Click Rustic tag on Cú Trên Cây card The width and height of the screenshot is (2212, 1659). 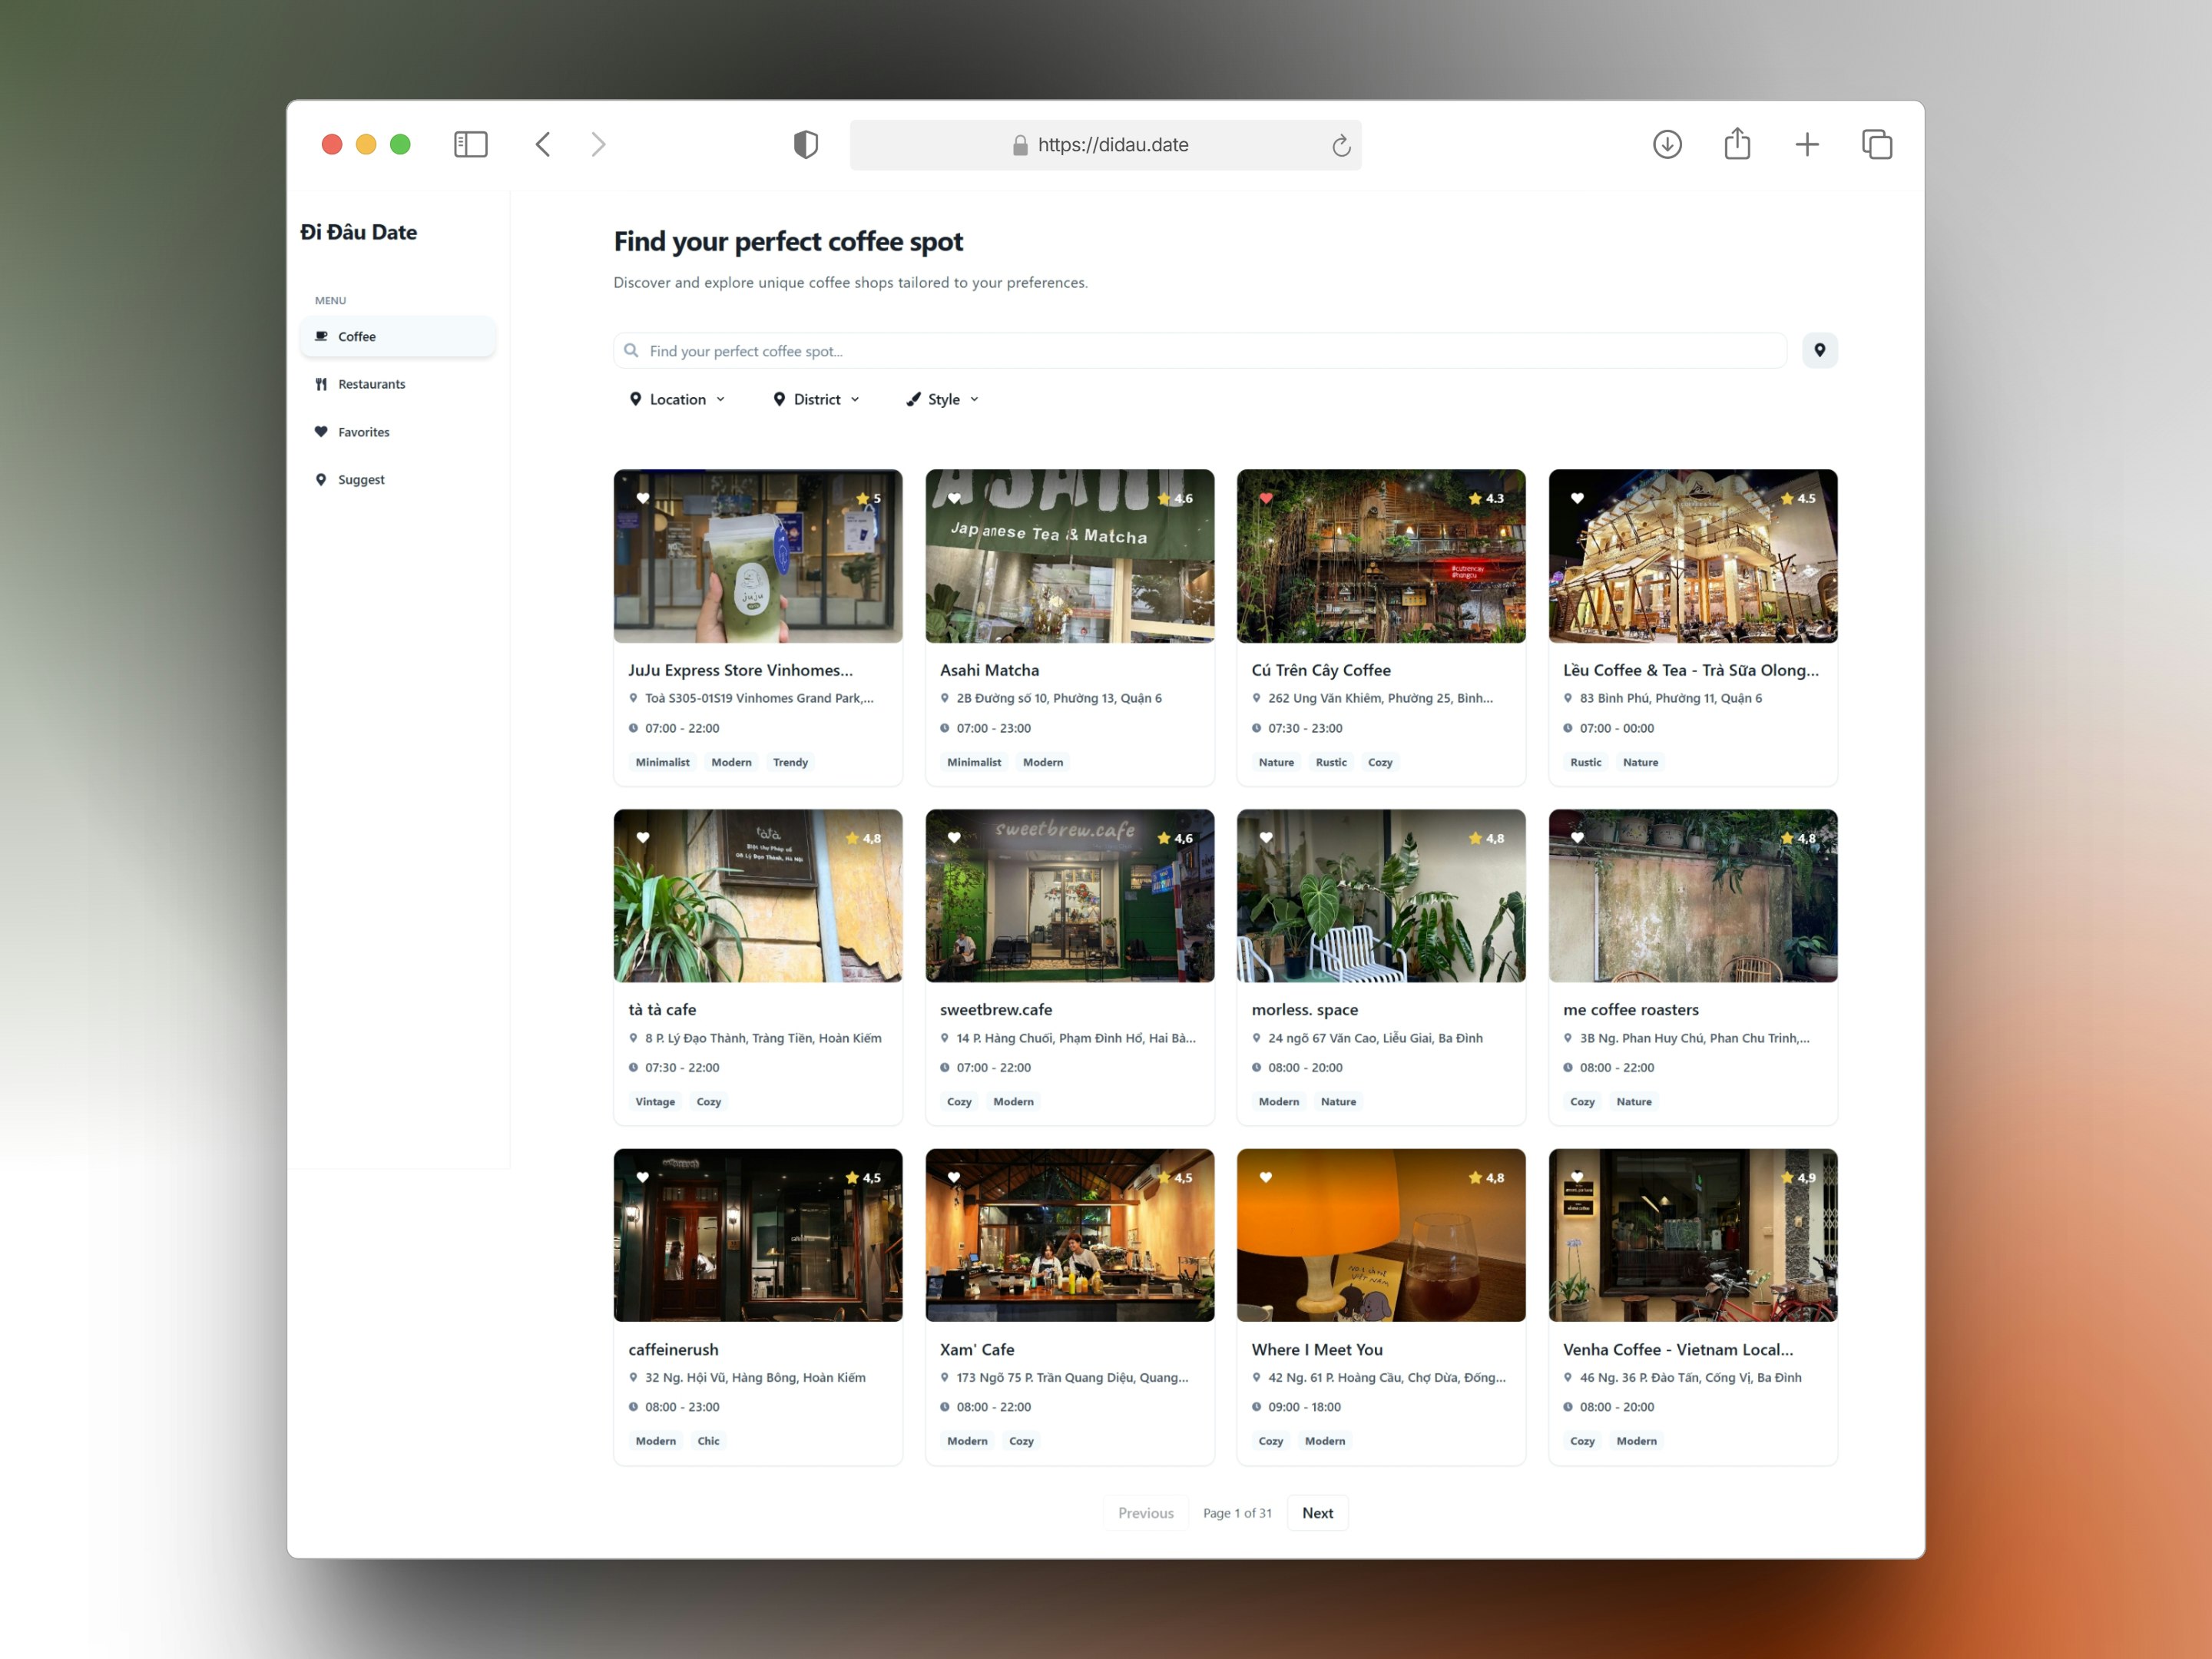click(x=1331, y=762)
